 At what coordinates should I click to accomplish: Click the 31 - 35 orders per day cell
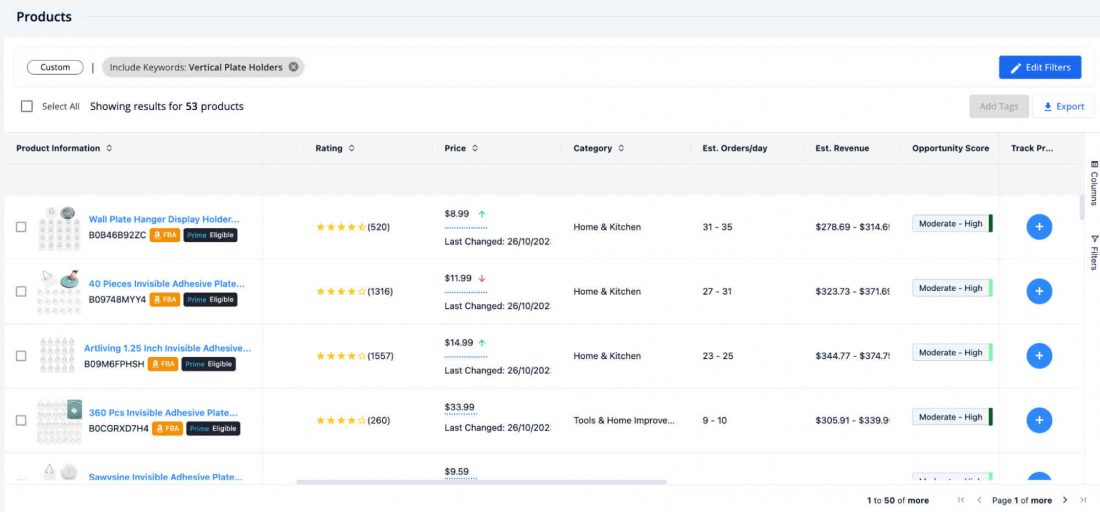coord(717,227)
